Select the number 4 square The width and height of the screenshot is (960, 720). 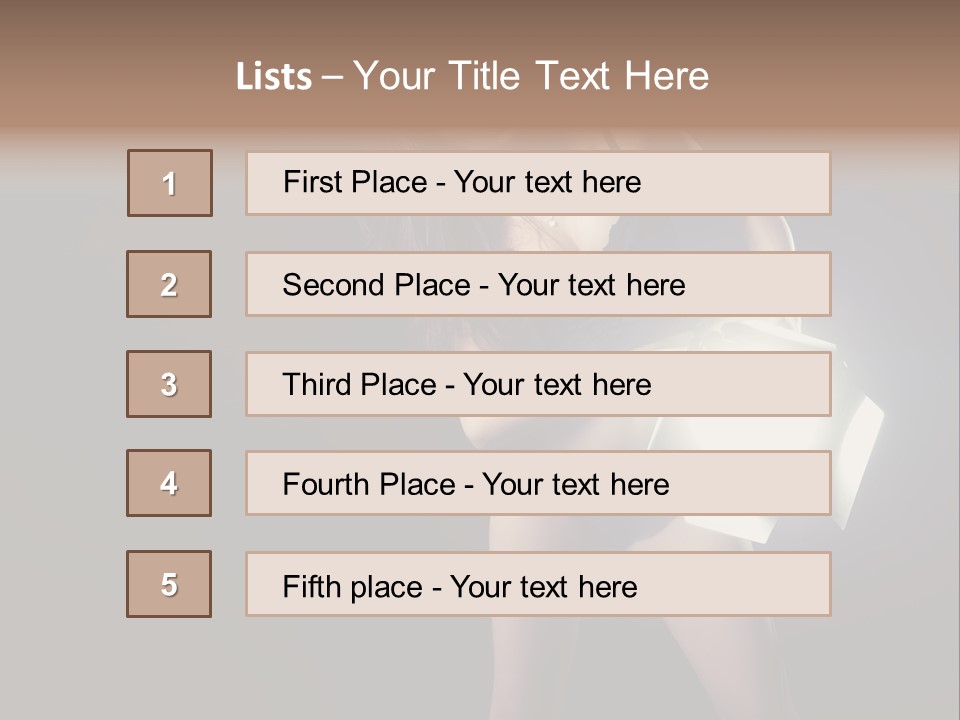coord(169,483)
